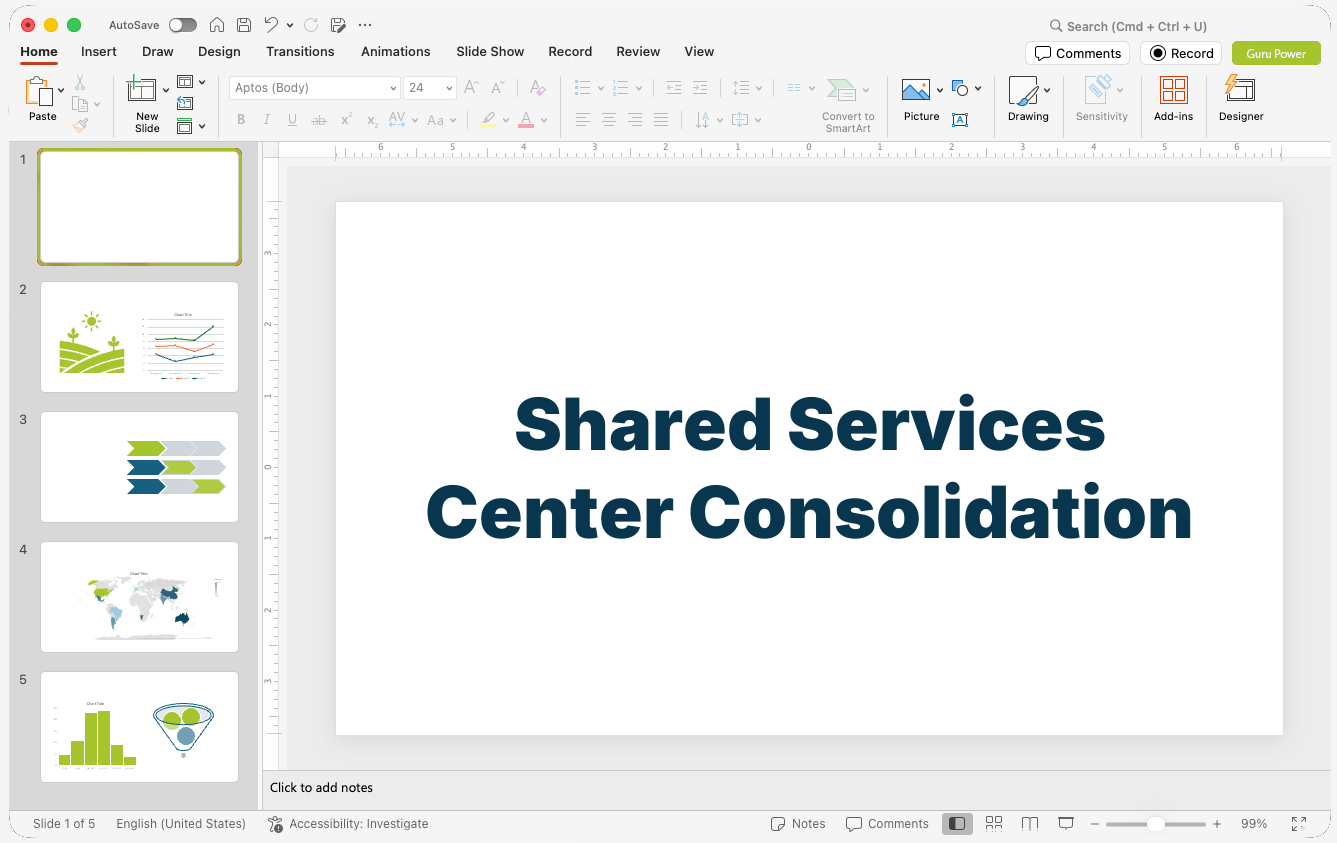The width and height of the screenshot is (1337, 843).
Task: Click the Save floppy disk icon
Action: [x=244, y=25]
